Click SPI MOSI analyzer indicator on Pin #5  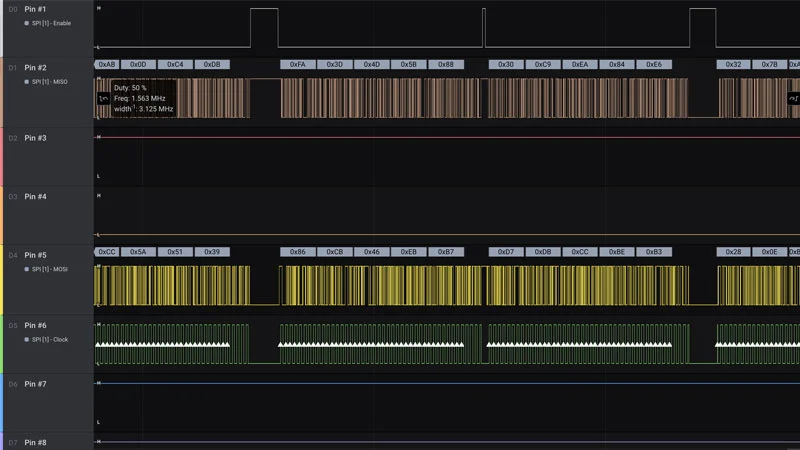[x=46, y=269]
